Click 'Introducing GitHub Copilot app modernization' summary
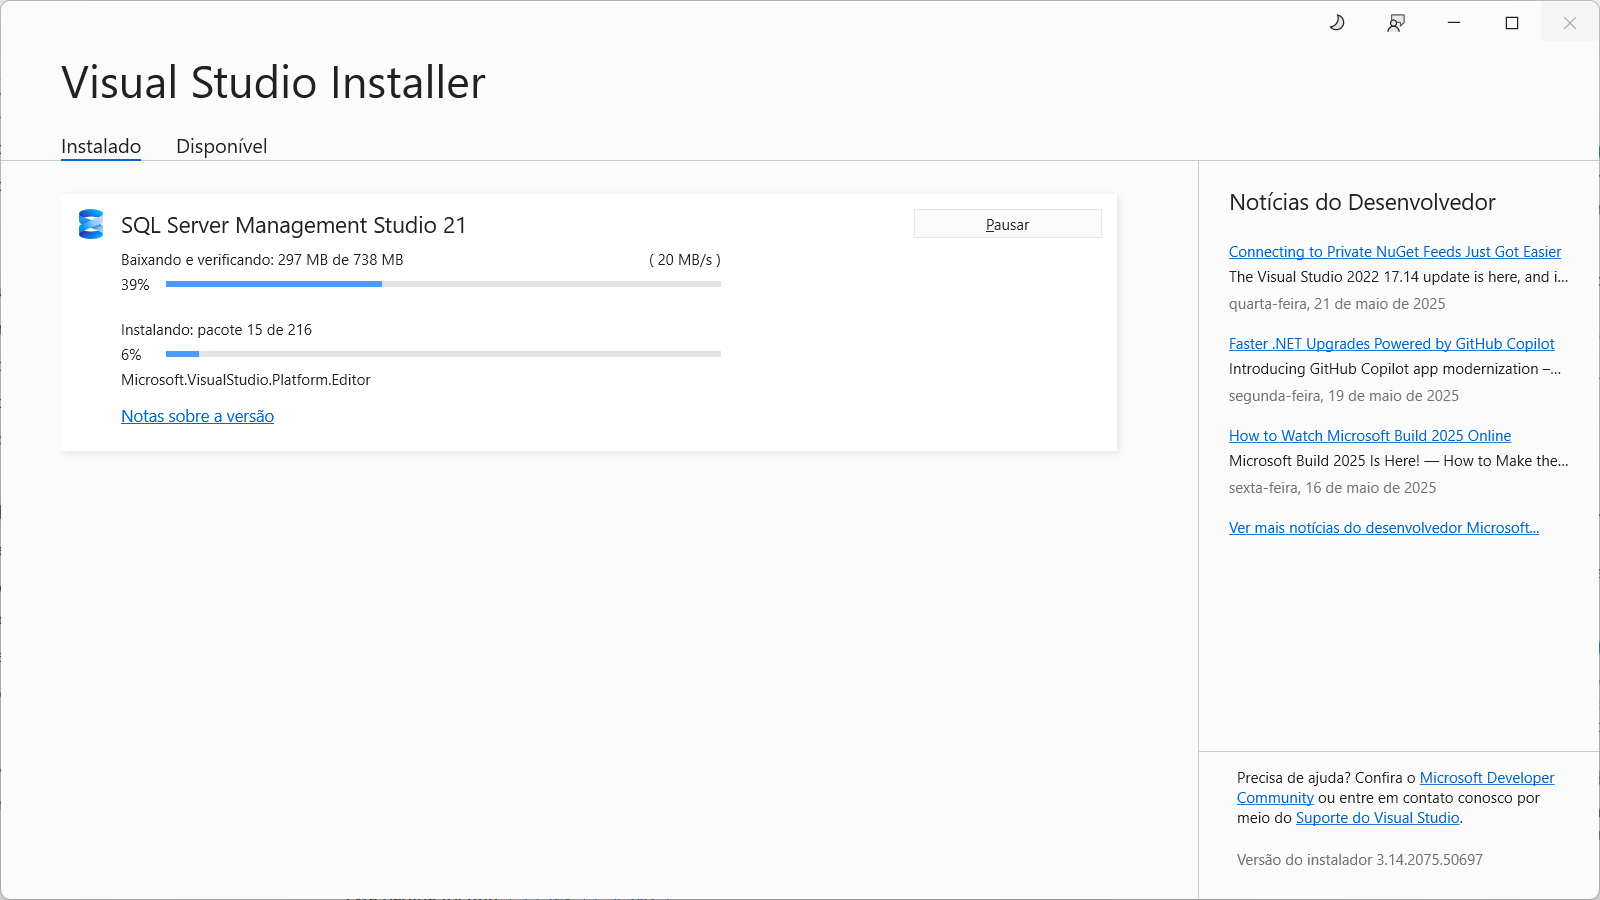 point(1395,369)
